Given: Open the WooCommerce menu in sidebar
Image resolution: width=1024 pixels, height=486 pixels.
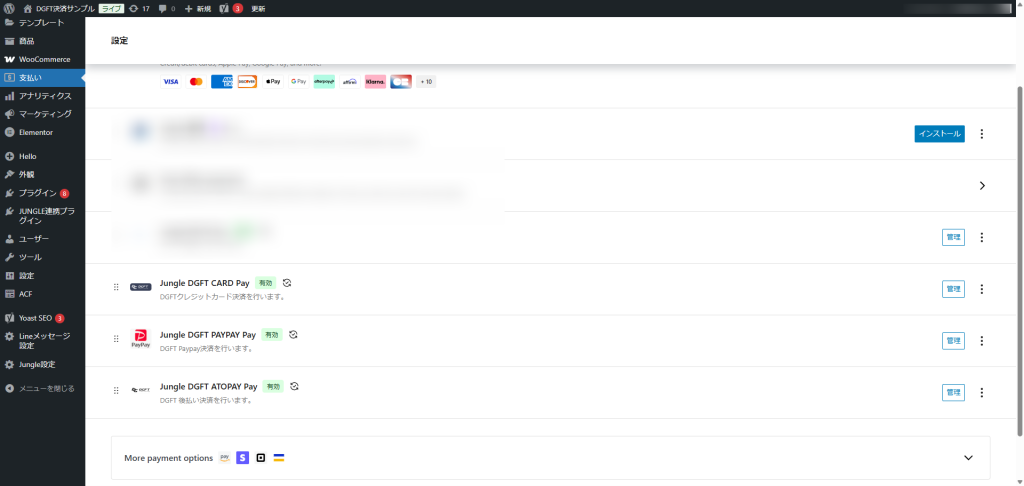Looking at the screenshot, I should coord(44,59).
